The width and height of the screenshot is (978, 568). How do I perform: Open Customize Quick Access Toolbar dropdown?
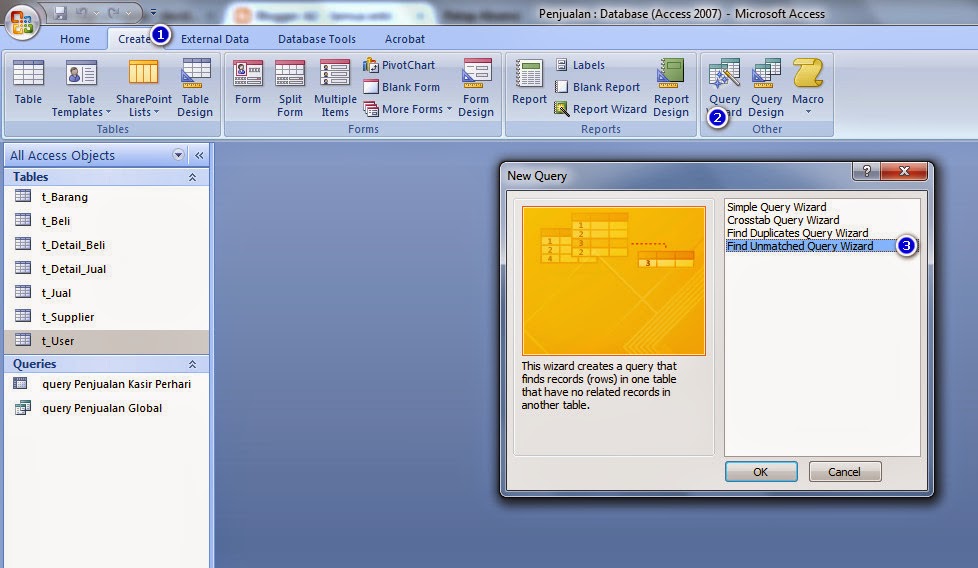pos(153,12)
